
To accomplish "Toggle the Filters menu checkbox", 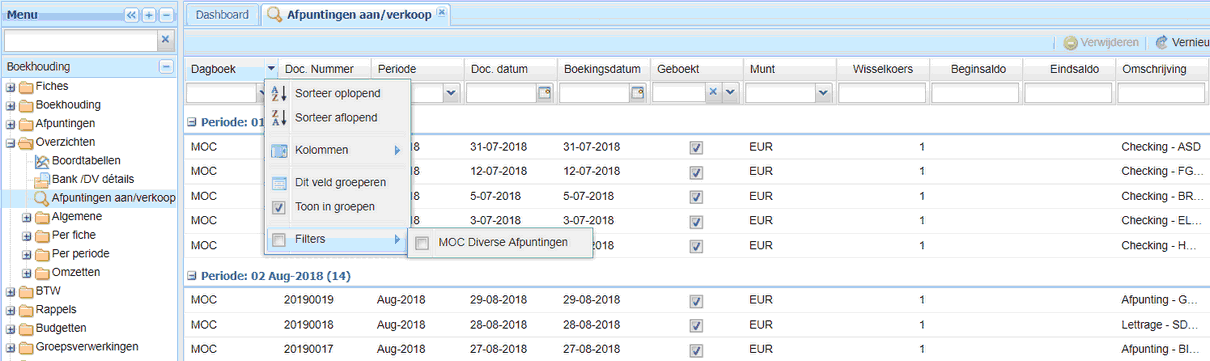I will pos(279,240).
